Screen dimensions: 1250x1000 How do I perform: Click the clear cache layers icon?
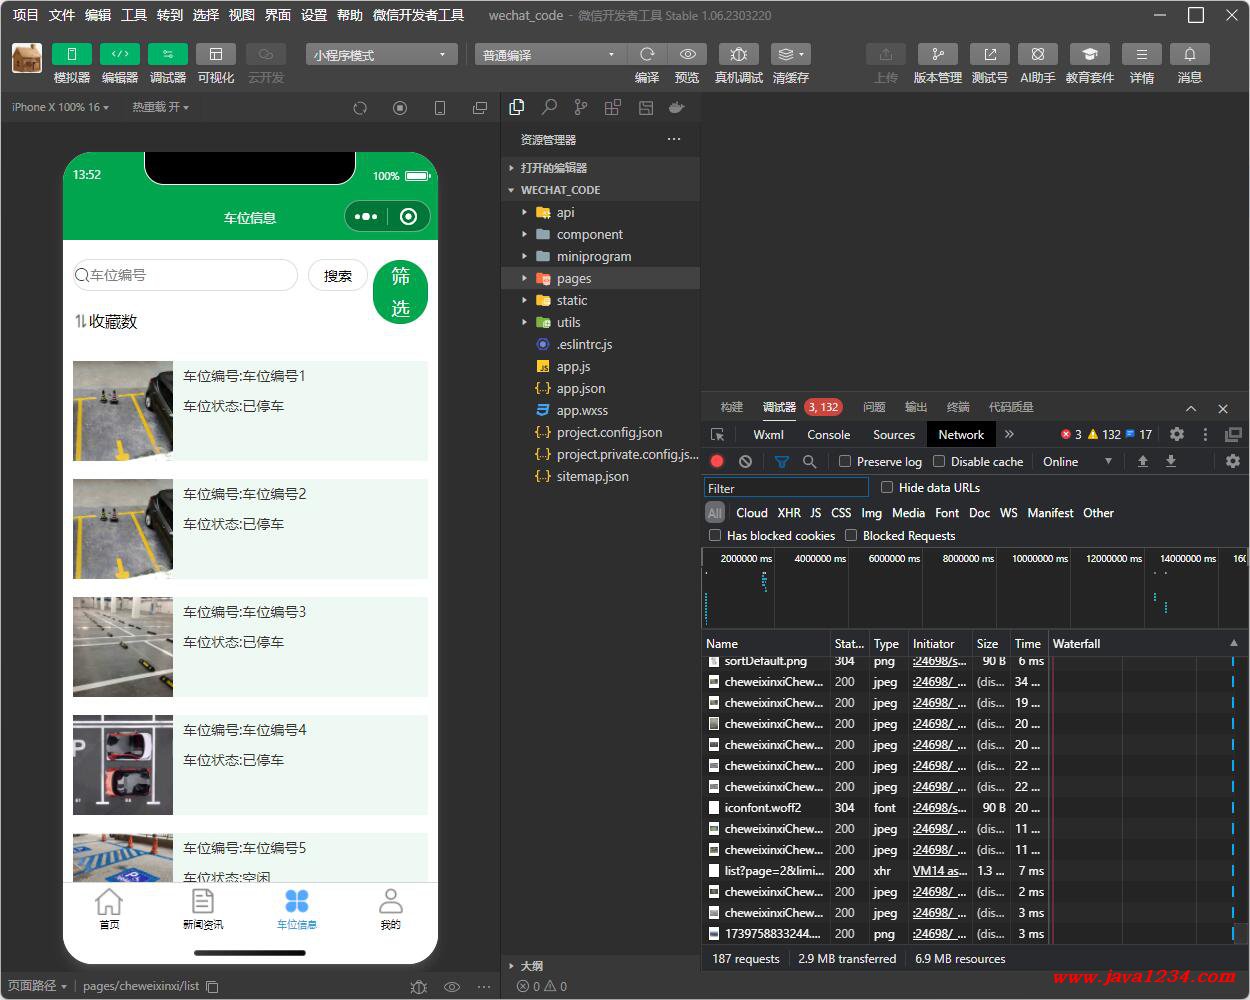(790, 54)
